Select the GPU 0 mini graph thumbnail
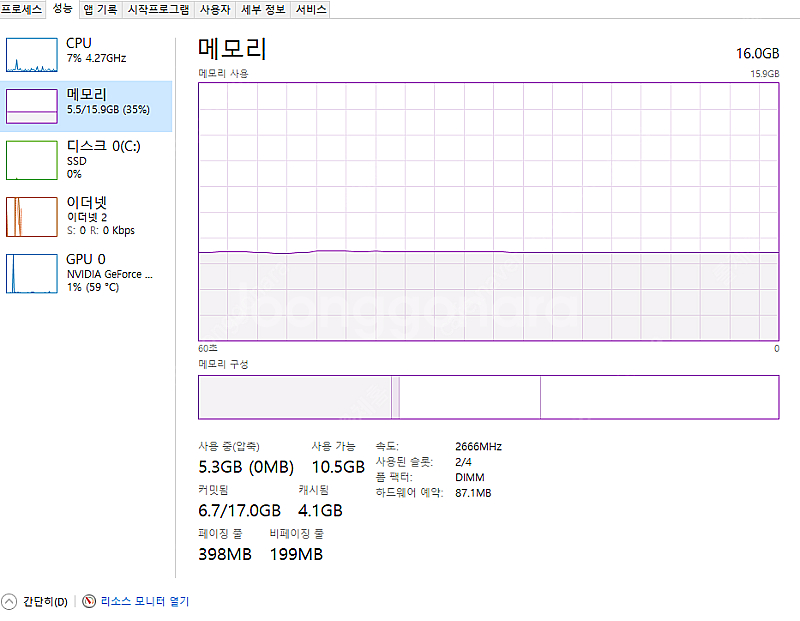Image resolution: width=800 pixels, height=621 pixels. (x=32, y=273)
